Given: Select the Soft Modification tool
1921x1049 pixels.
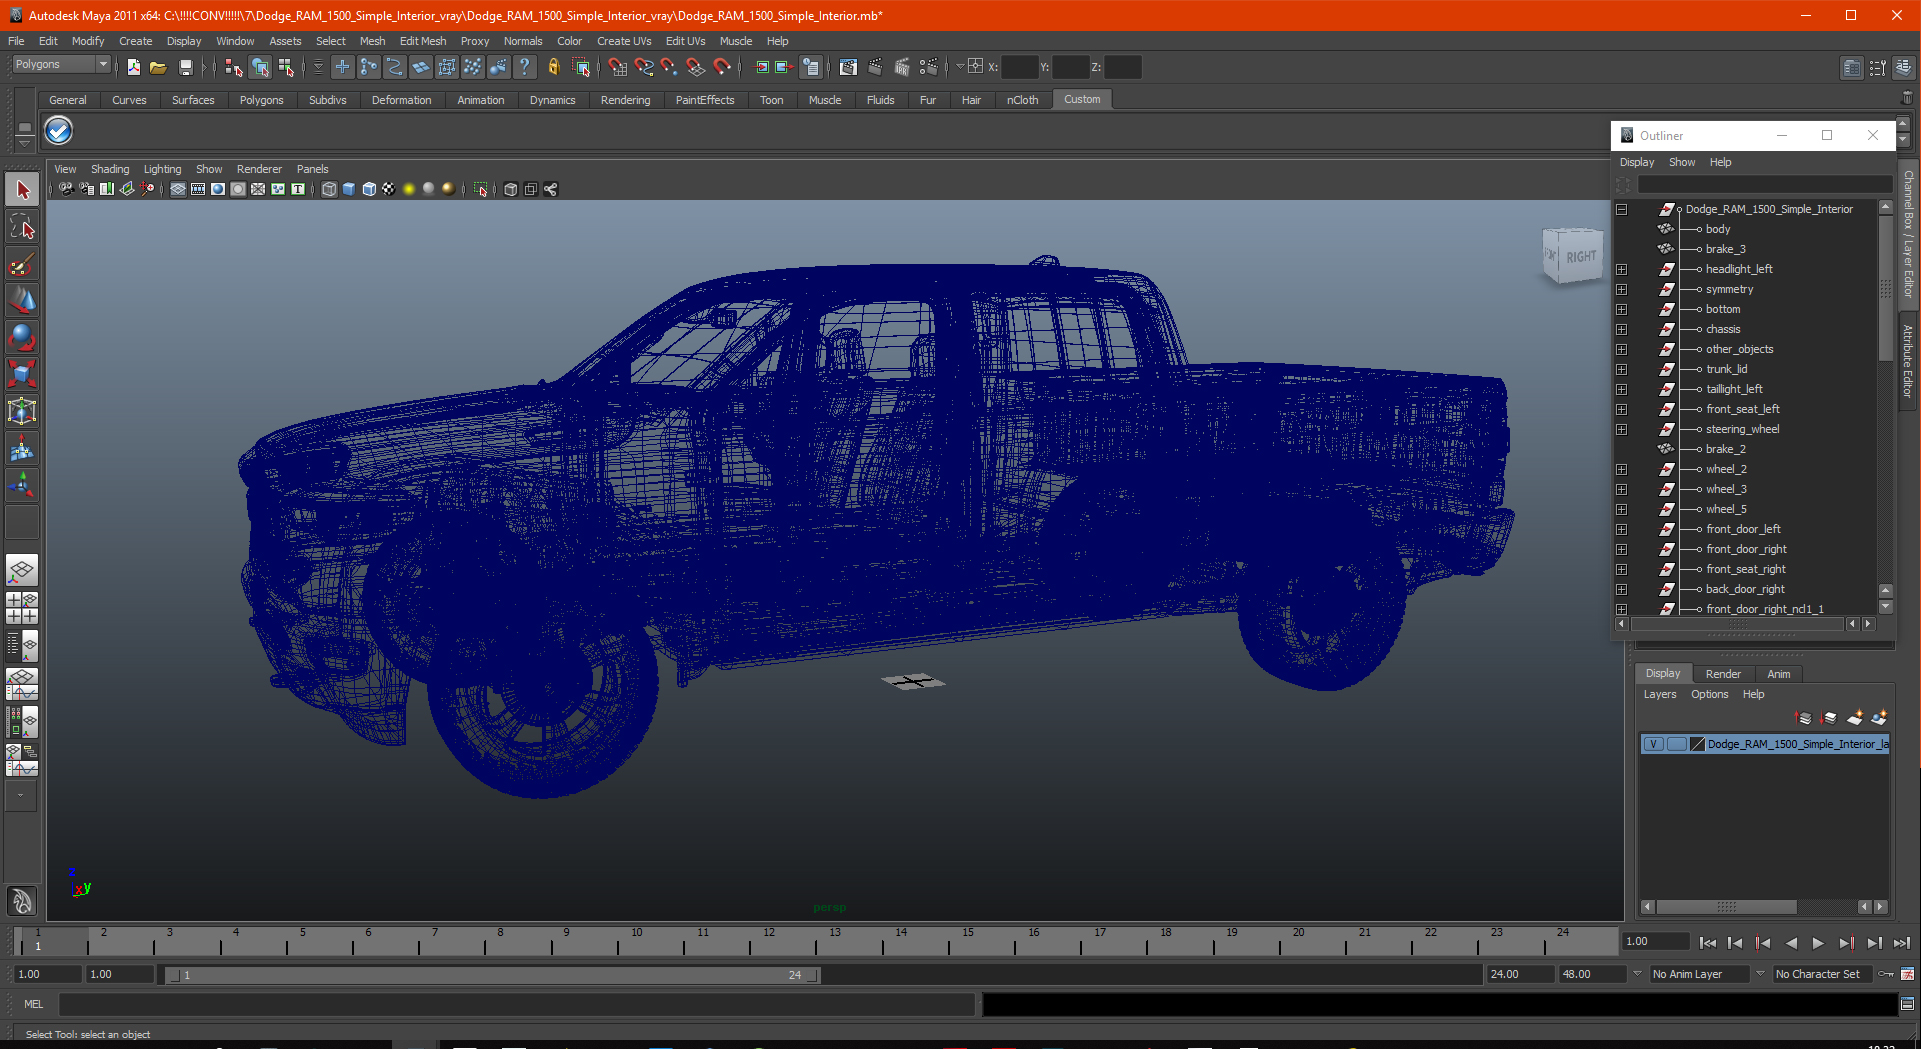Looking at the screenshot, I should [x=22, y=449].
